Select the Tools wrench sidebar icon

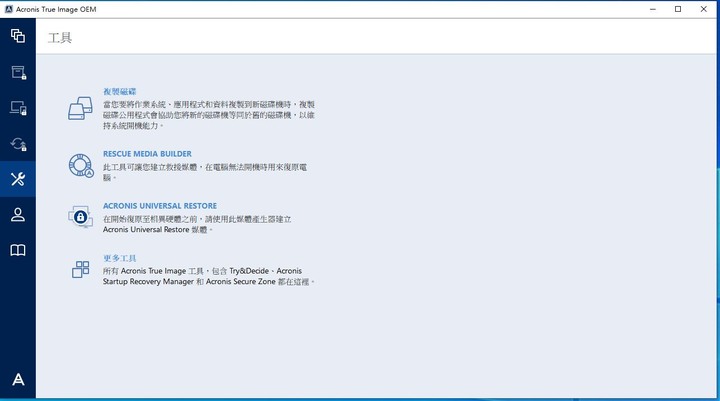coord(17,179)
